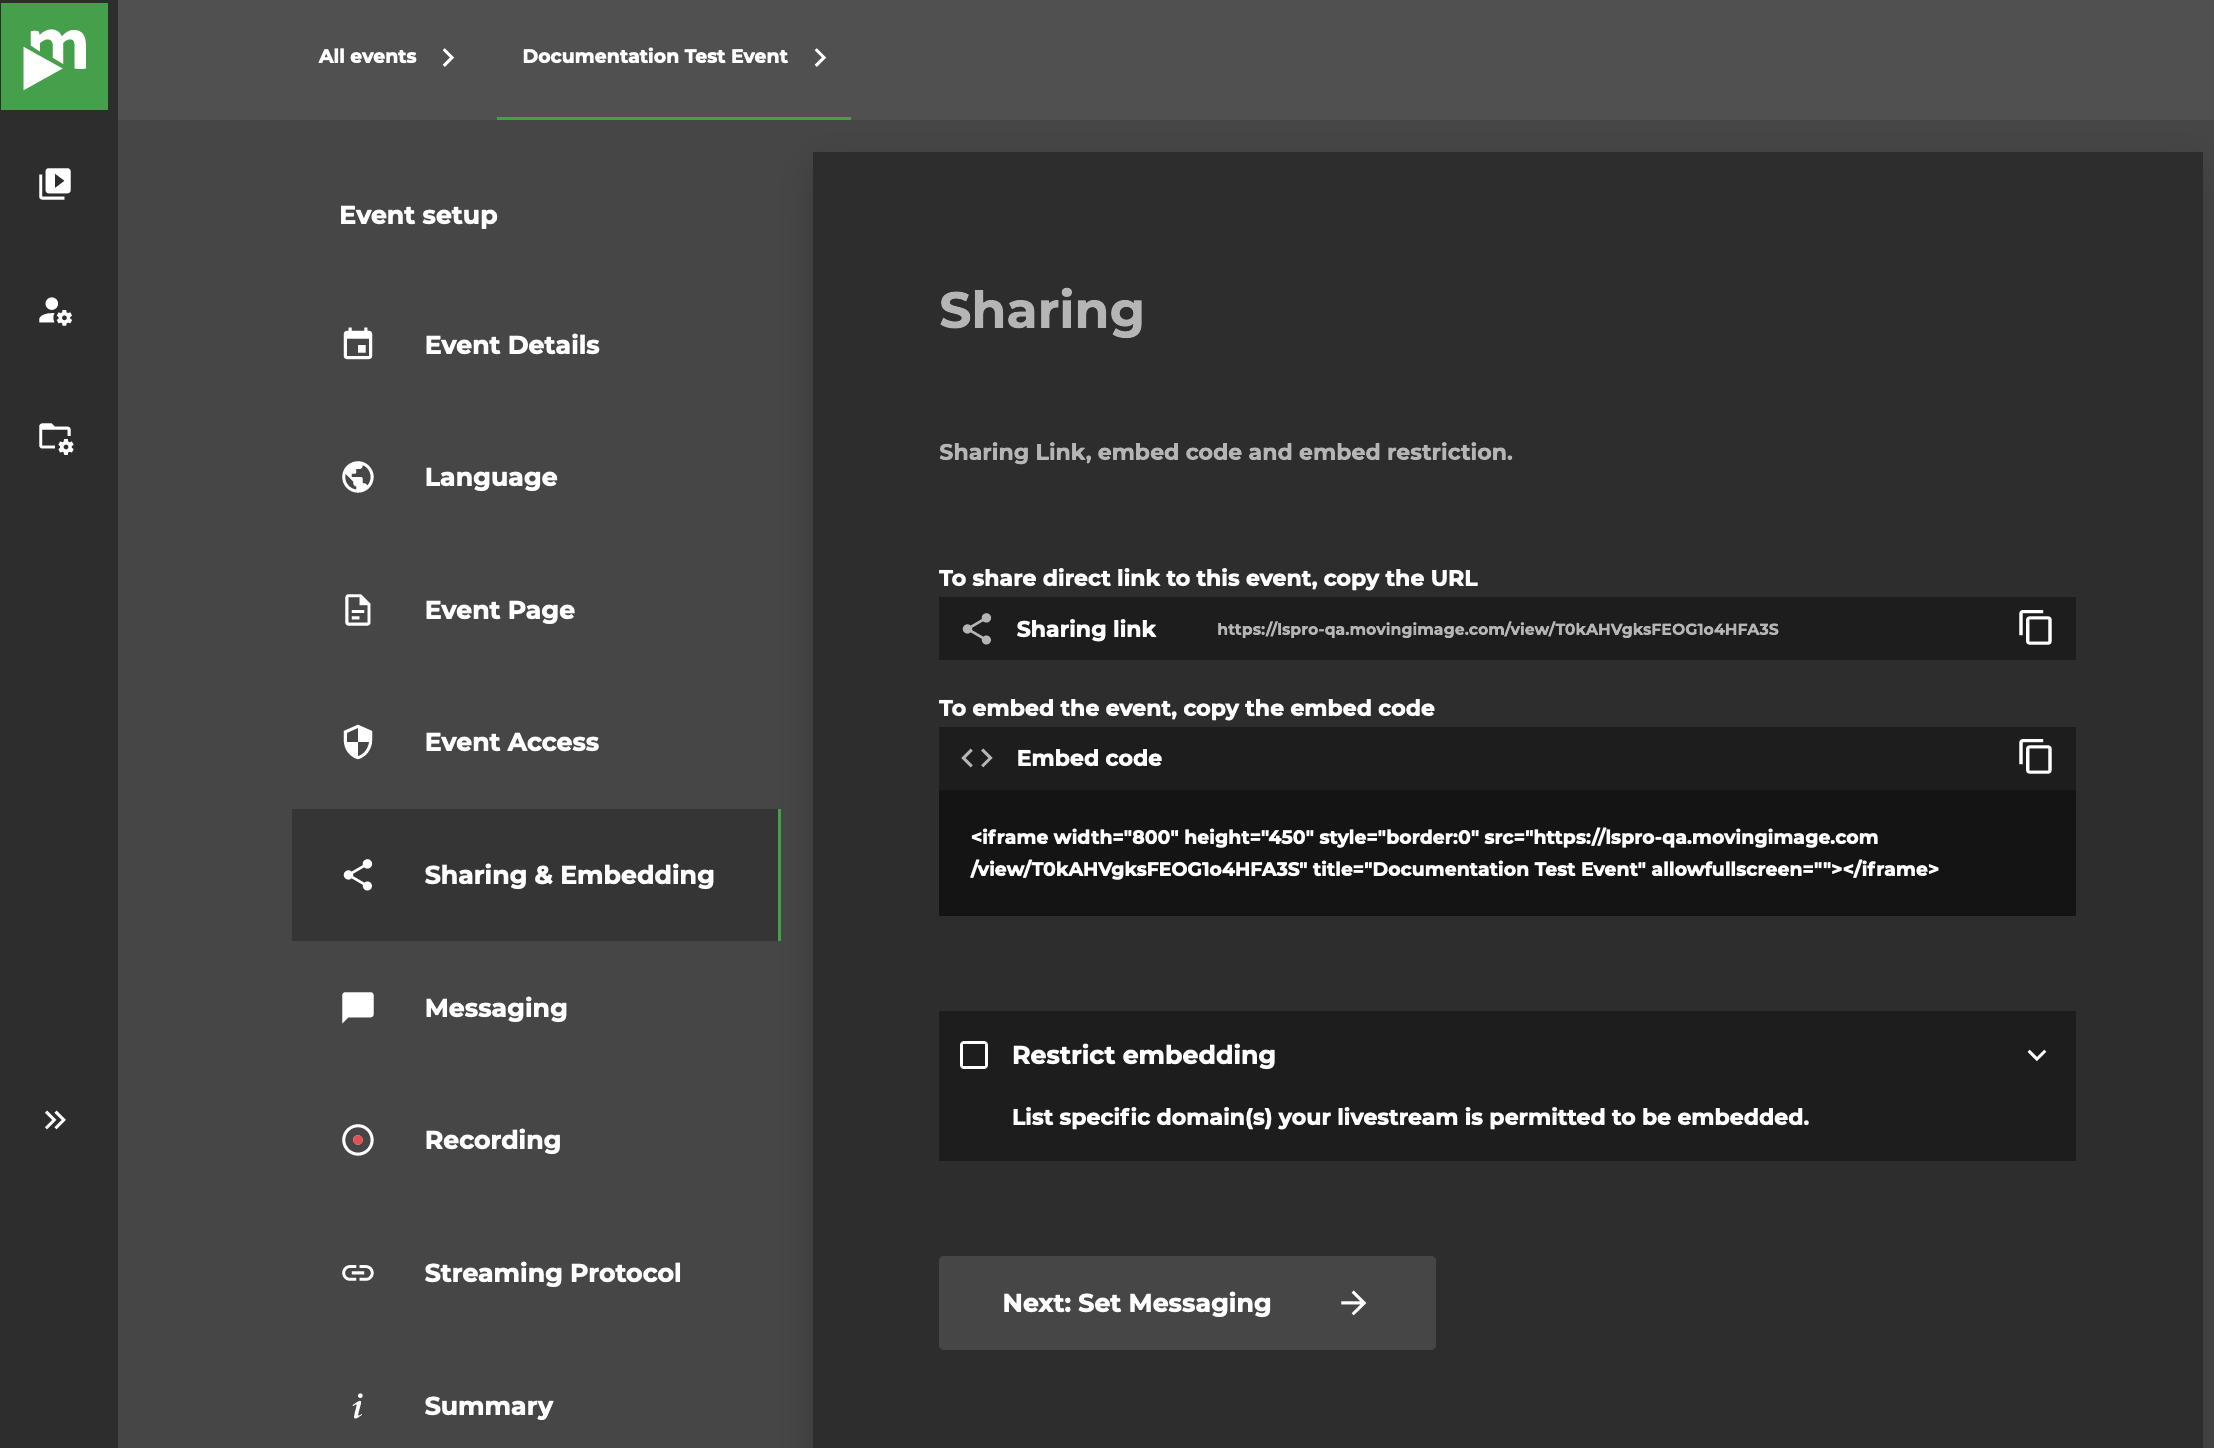Image resolution: width=2214 pixels, height=1448 pixels.
Task: Click 'To embed the event, copy the embed code'
Action: [1186, 708]
